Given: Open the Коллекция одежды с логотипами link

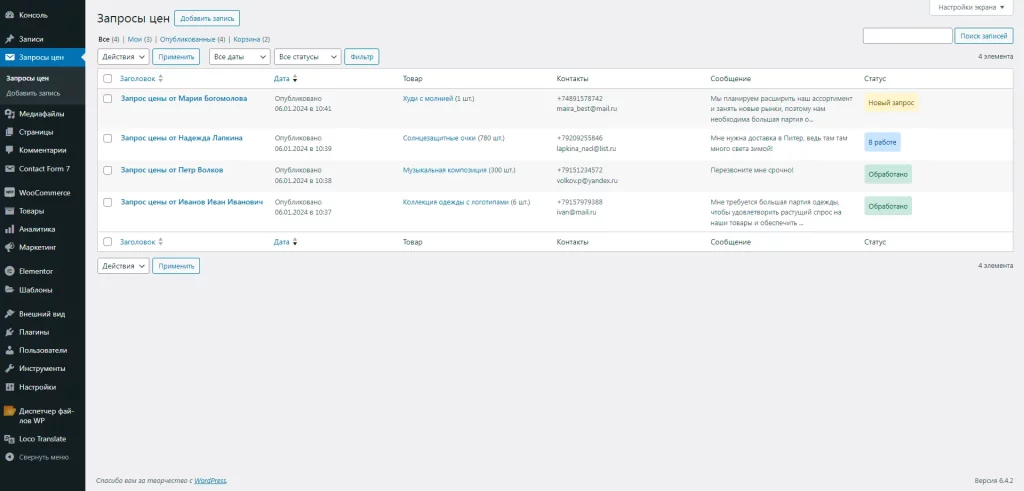Looking at the screenshot, I should tap(455, 202).
